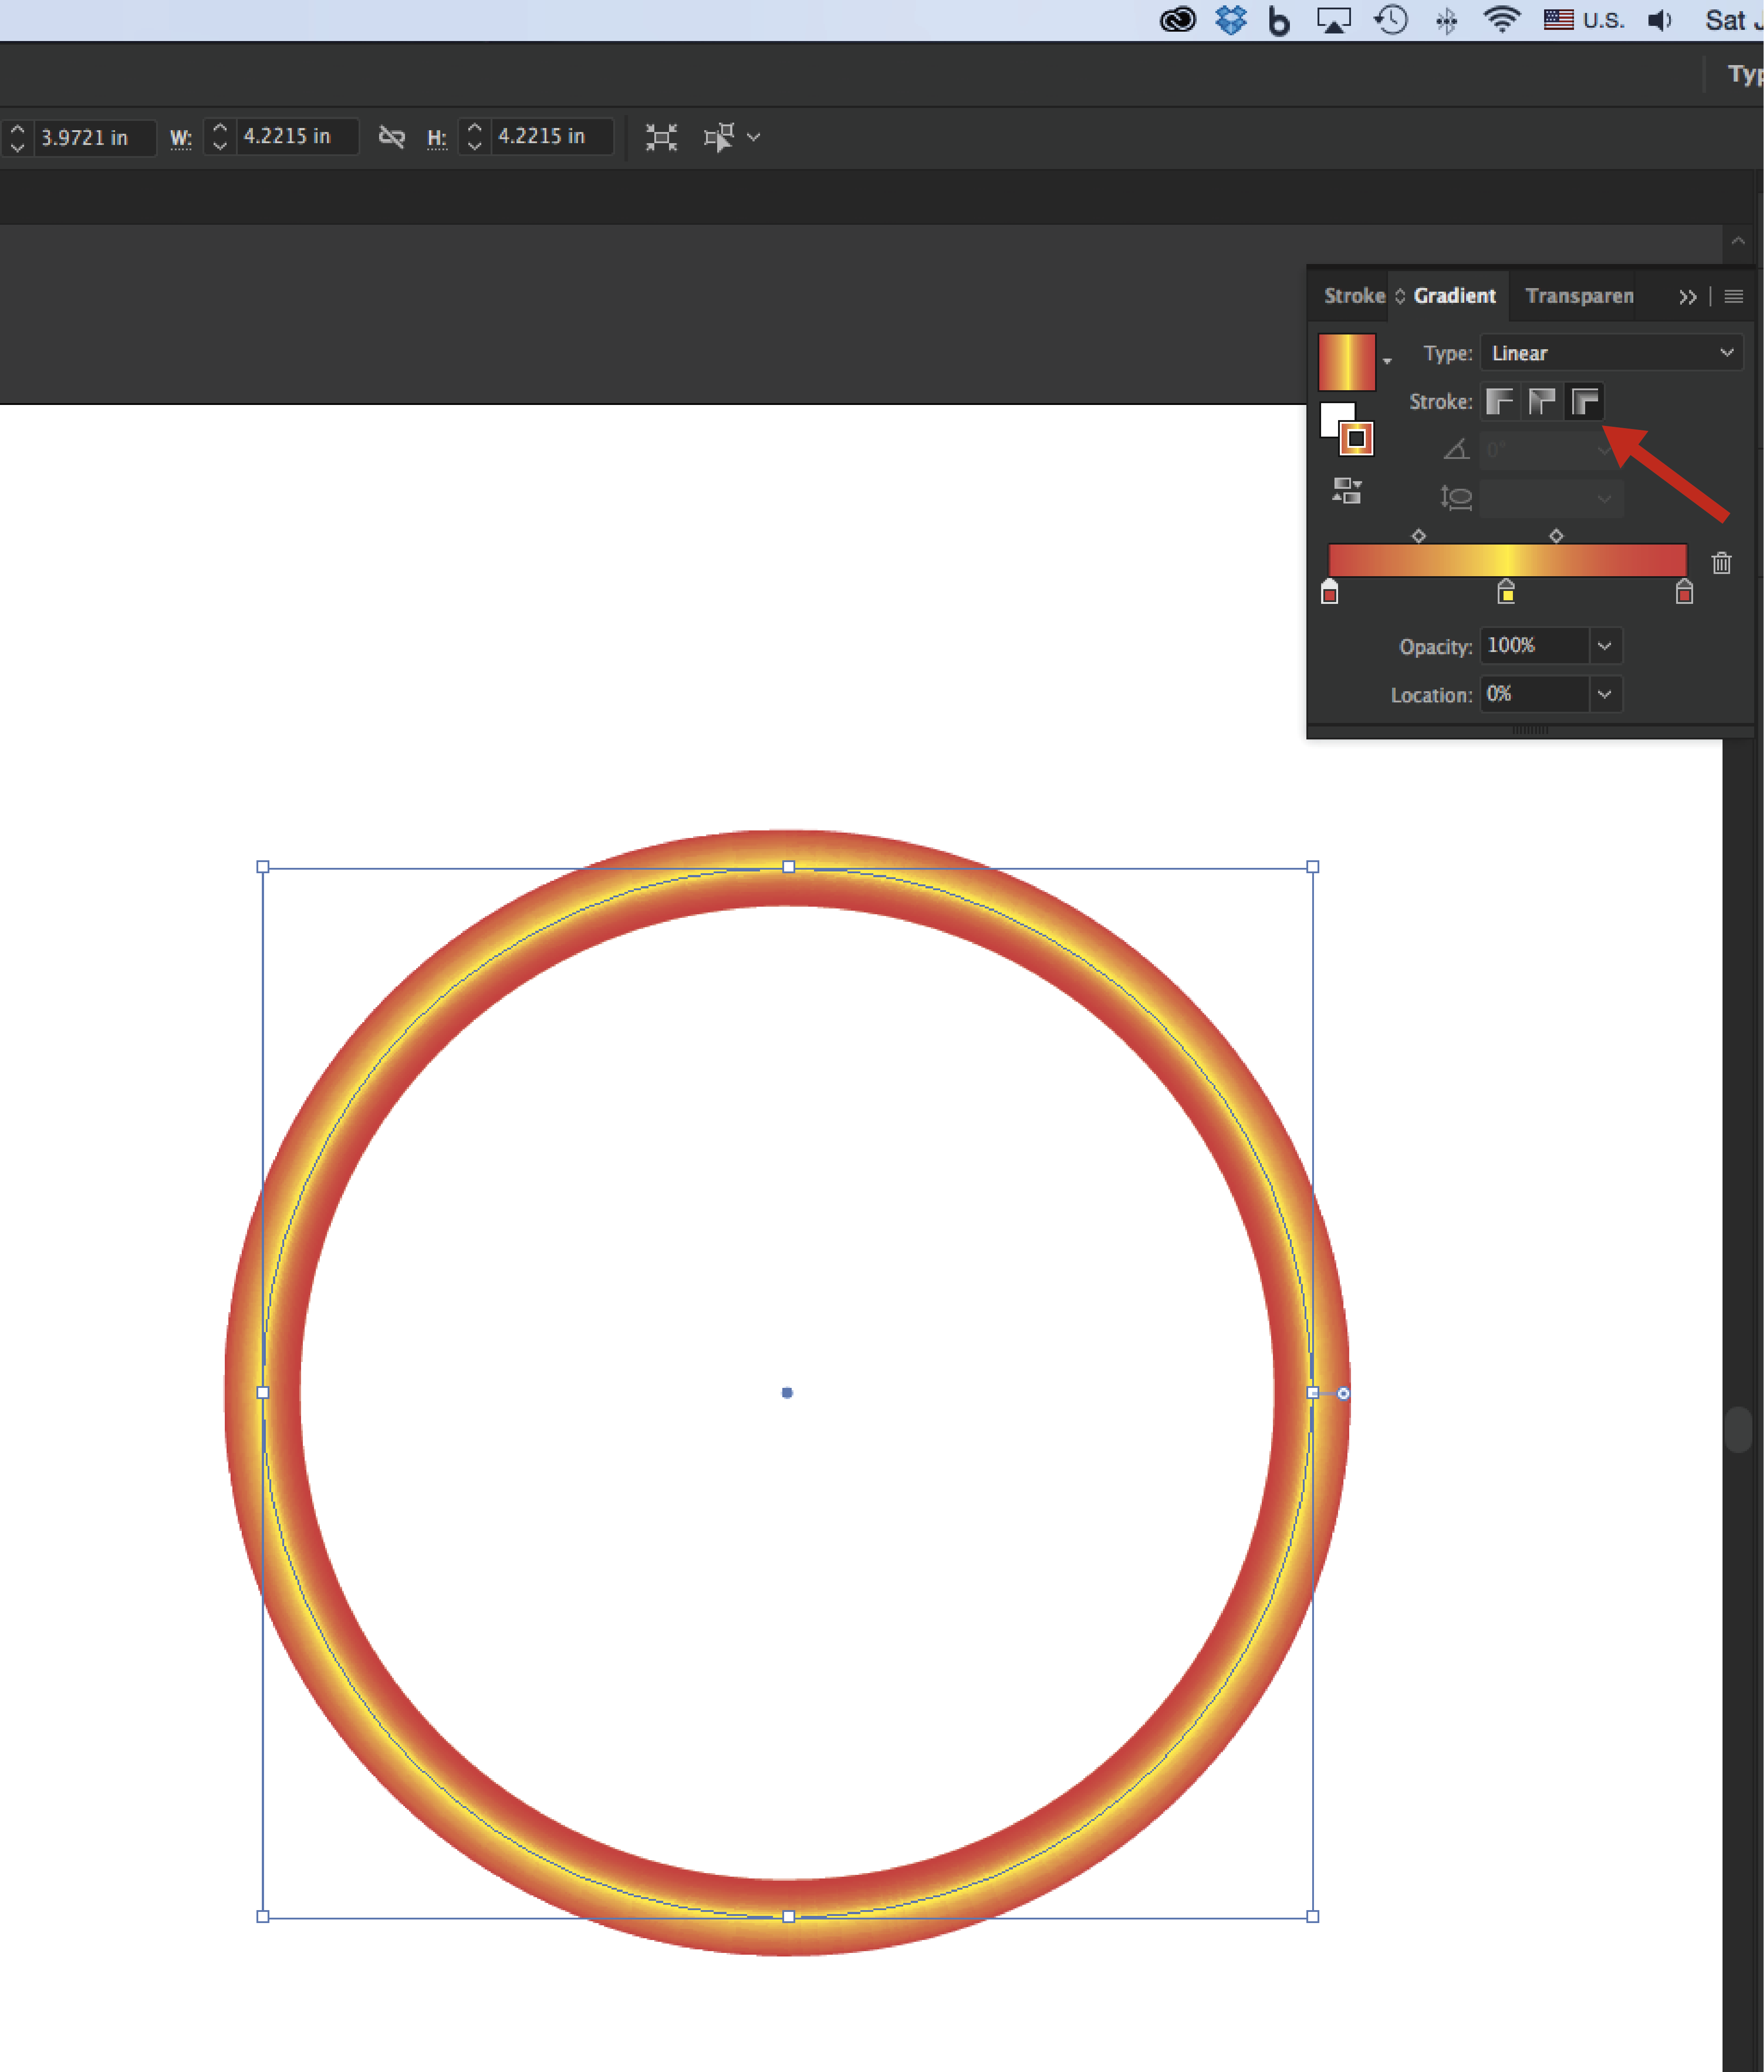The width and height of the screenshot is (1764, 2072).
Task: Select the yellow middle gradient stop
Action: (x=1506, y=594)
